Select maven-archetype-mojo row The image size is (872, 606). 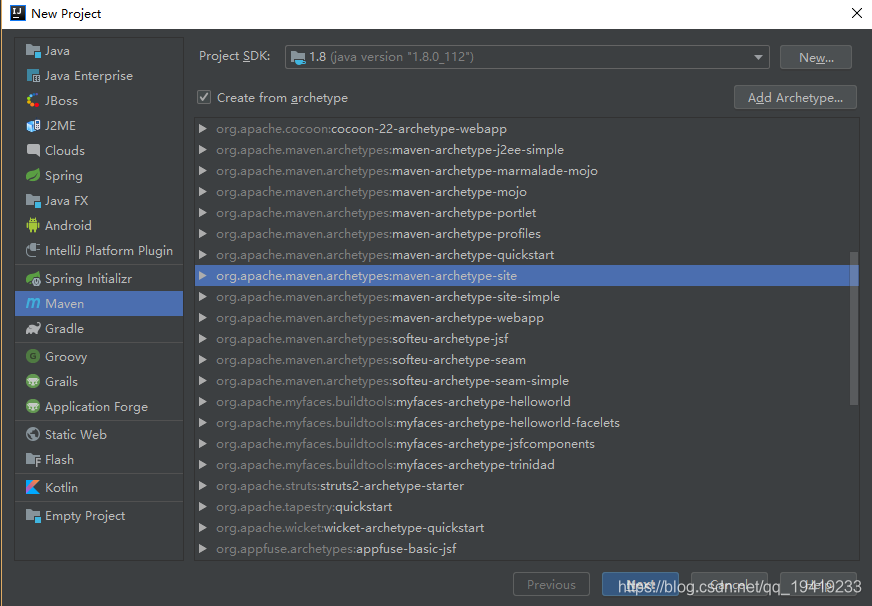coord(526,192)
